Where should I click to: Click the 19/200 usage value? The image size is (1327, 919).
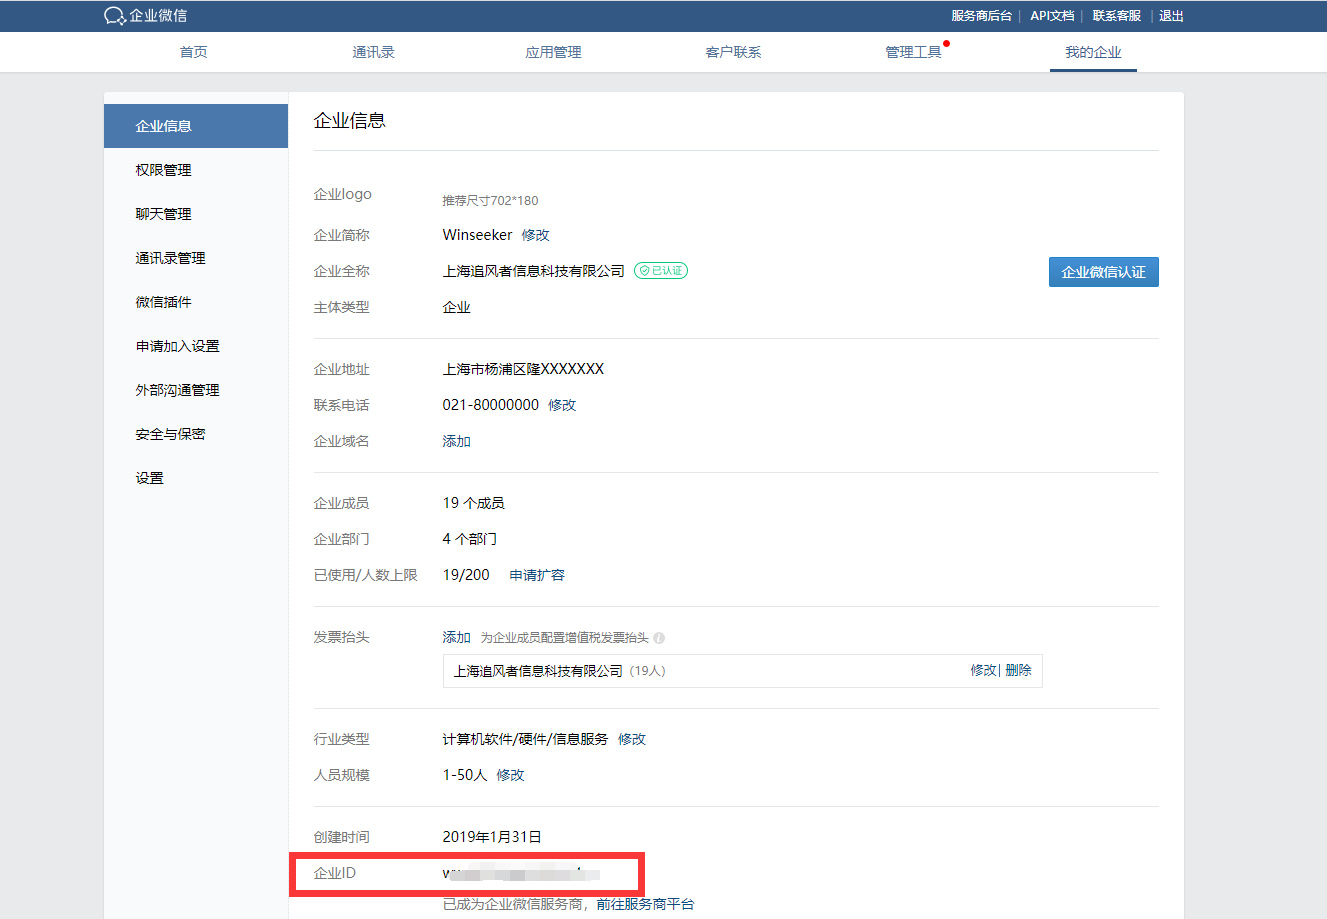tap(466, 575)
